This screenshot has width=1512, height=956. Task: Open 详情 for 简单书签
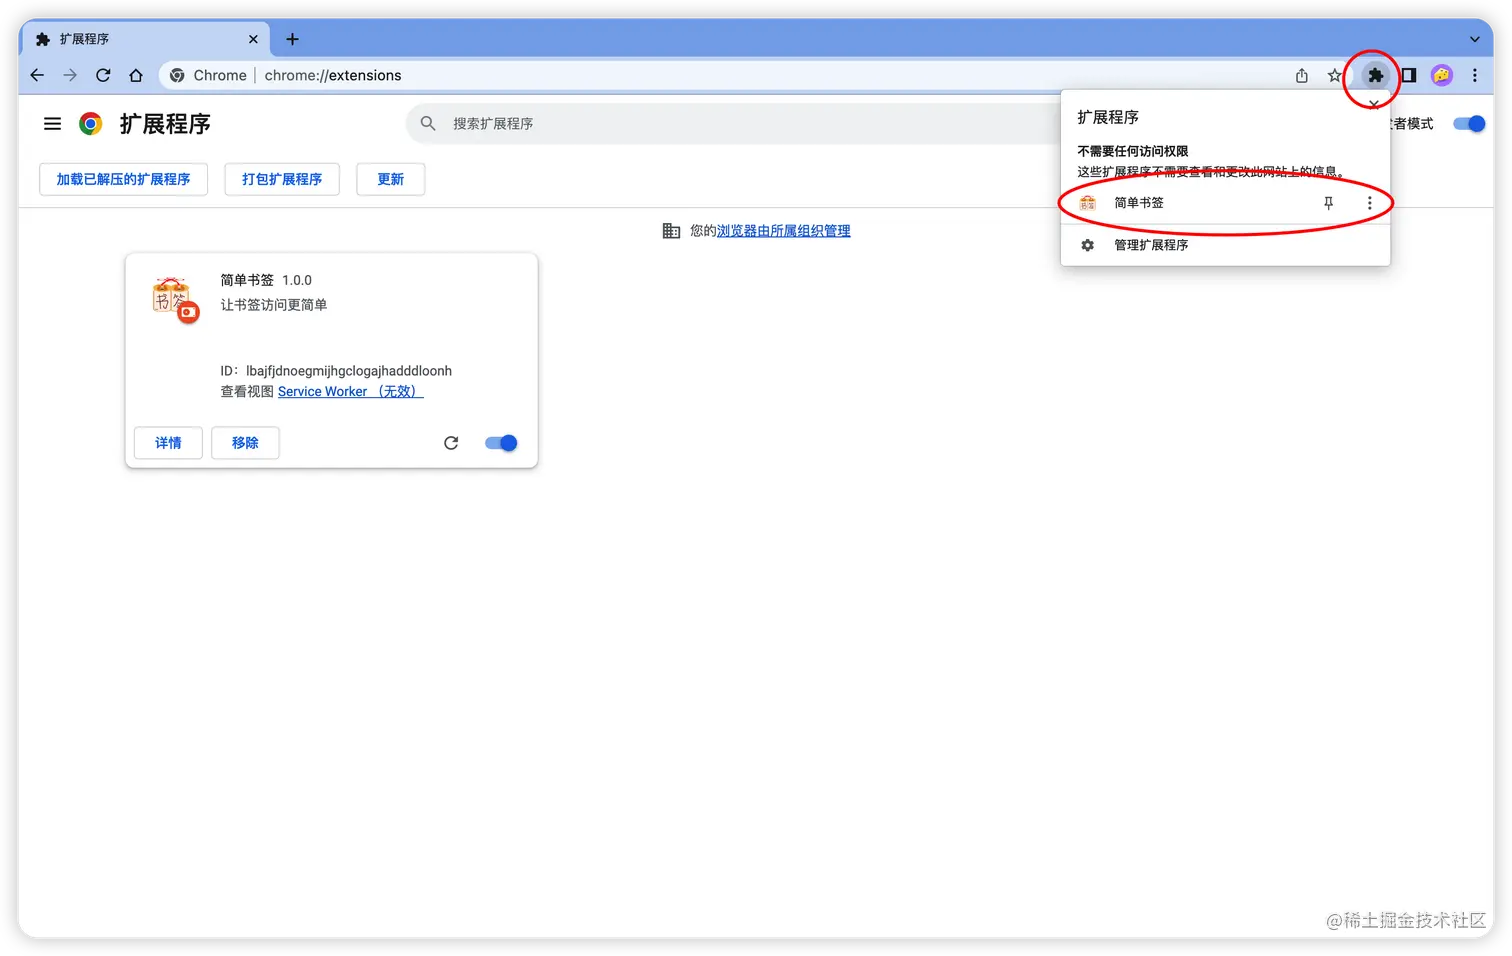168,443
